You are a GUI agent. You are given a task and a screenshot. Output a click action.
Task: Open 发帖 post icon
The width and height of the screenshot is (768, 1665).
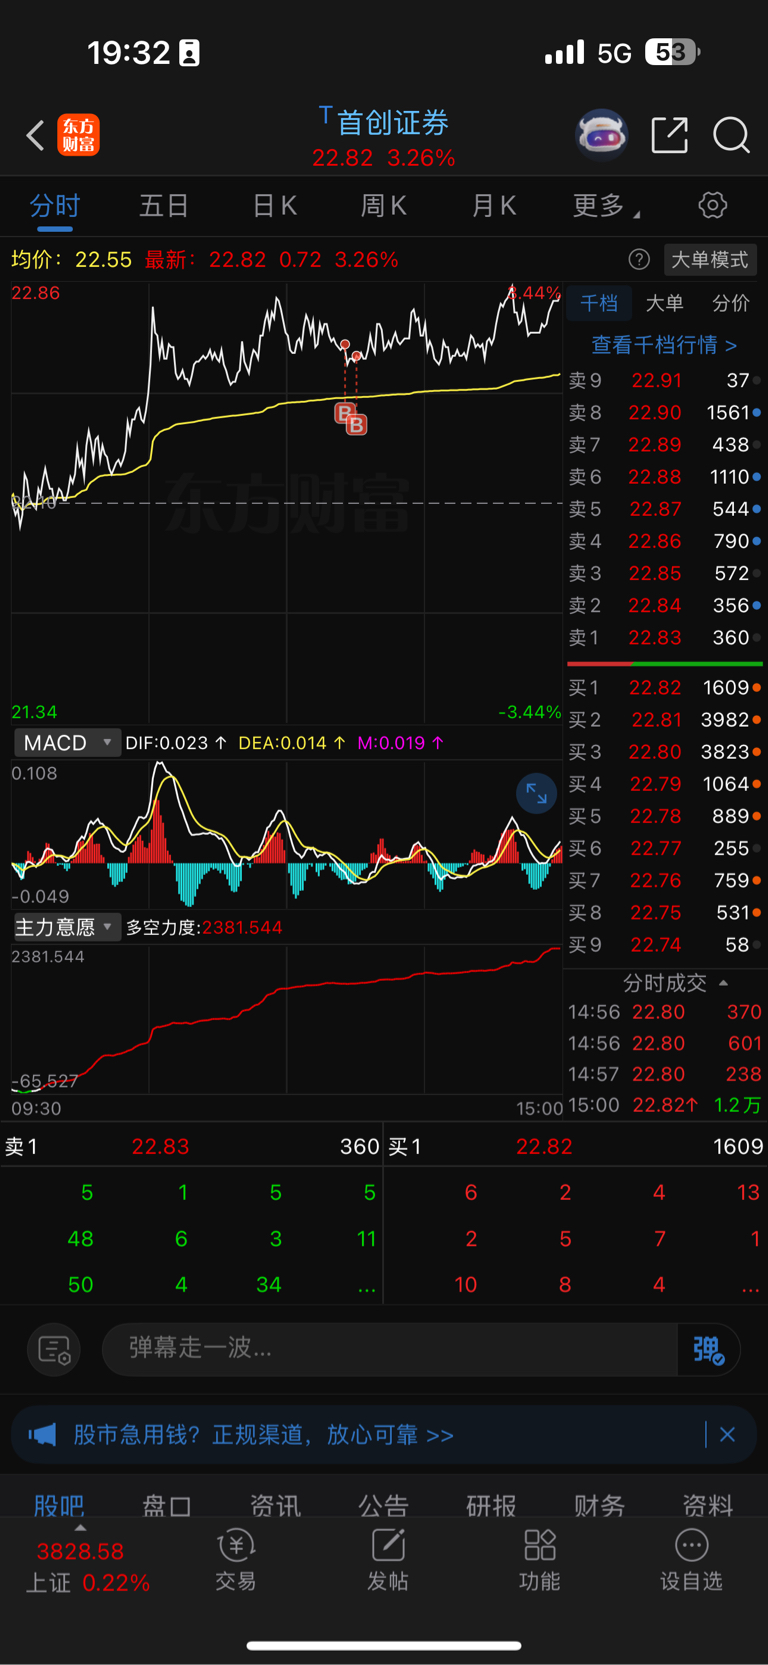(388, 1560)
